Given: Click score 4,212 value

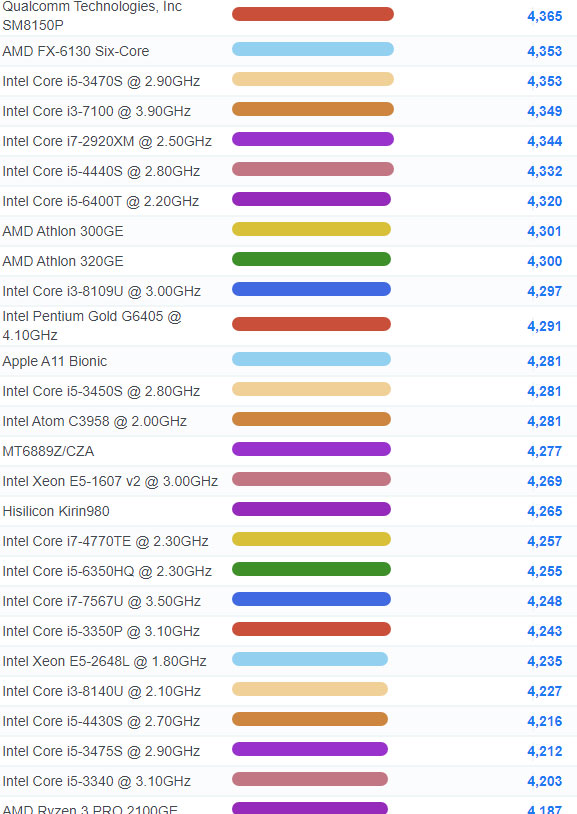Looking at the screenshot, I should (x=545, y=751).
